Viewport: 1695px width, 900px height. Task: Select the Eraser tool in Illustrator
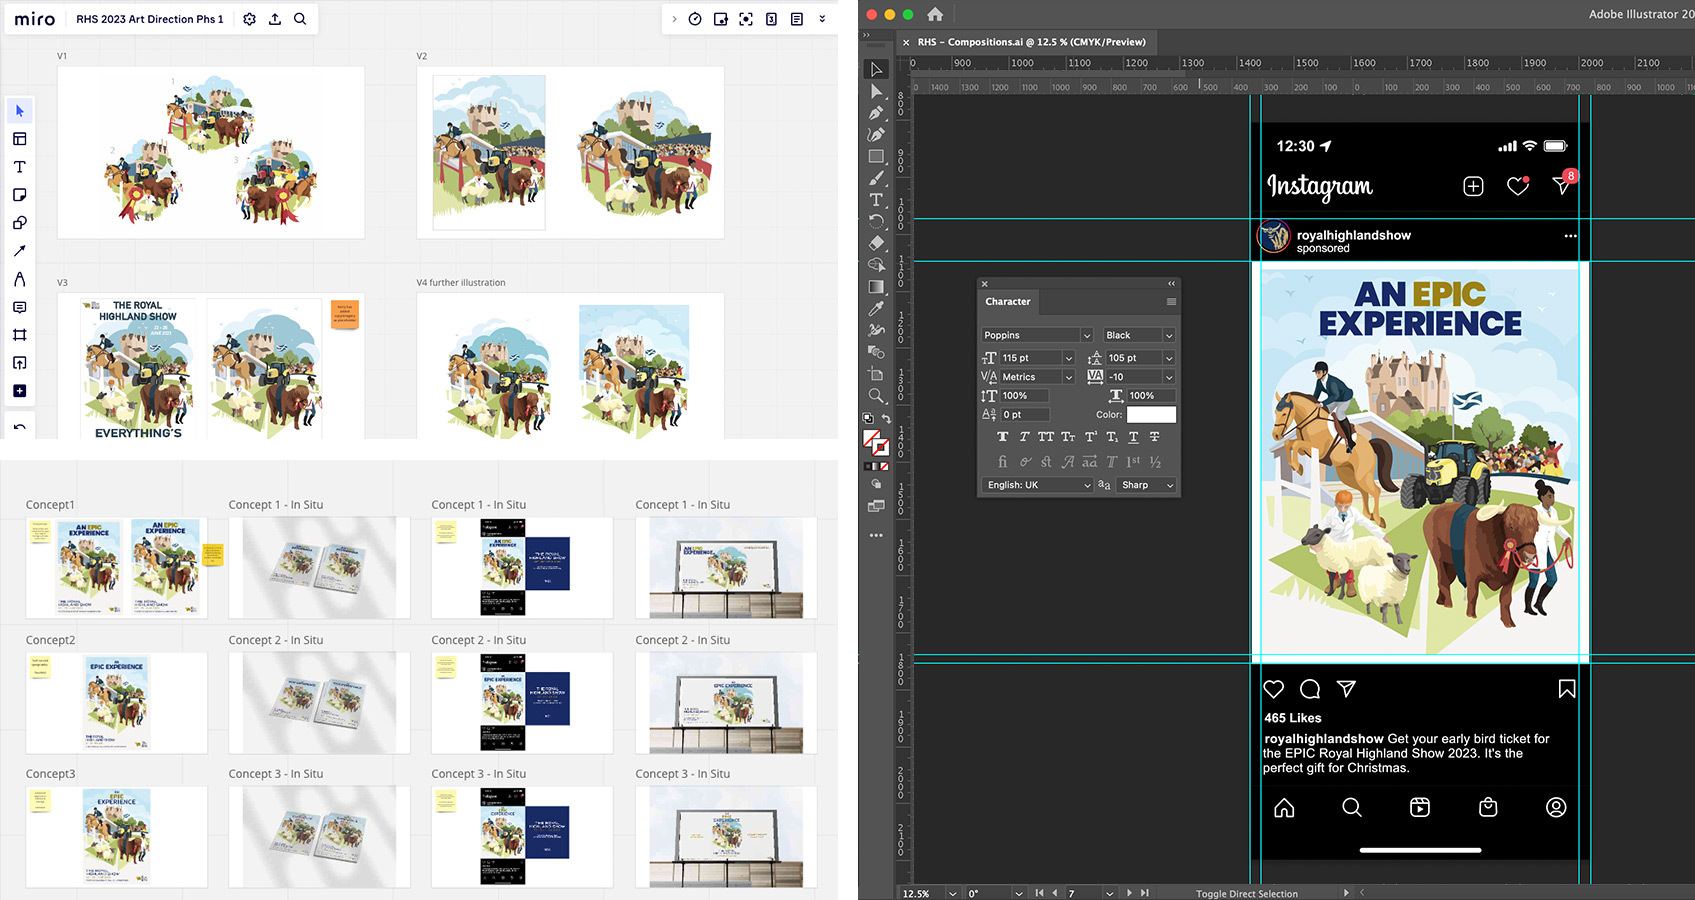pyautogui.click(x=876, y=243)
